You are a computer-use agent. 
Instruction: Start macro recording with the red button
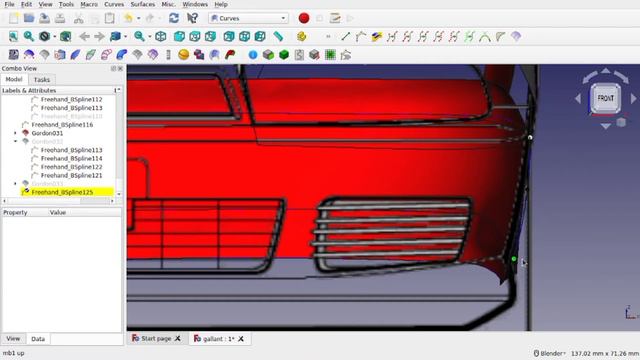tap(304, 18)
